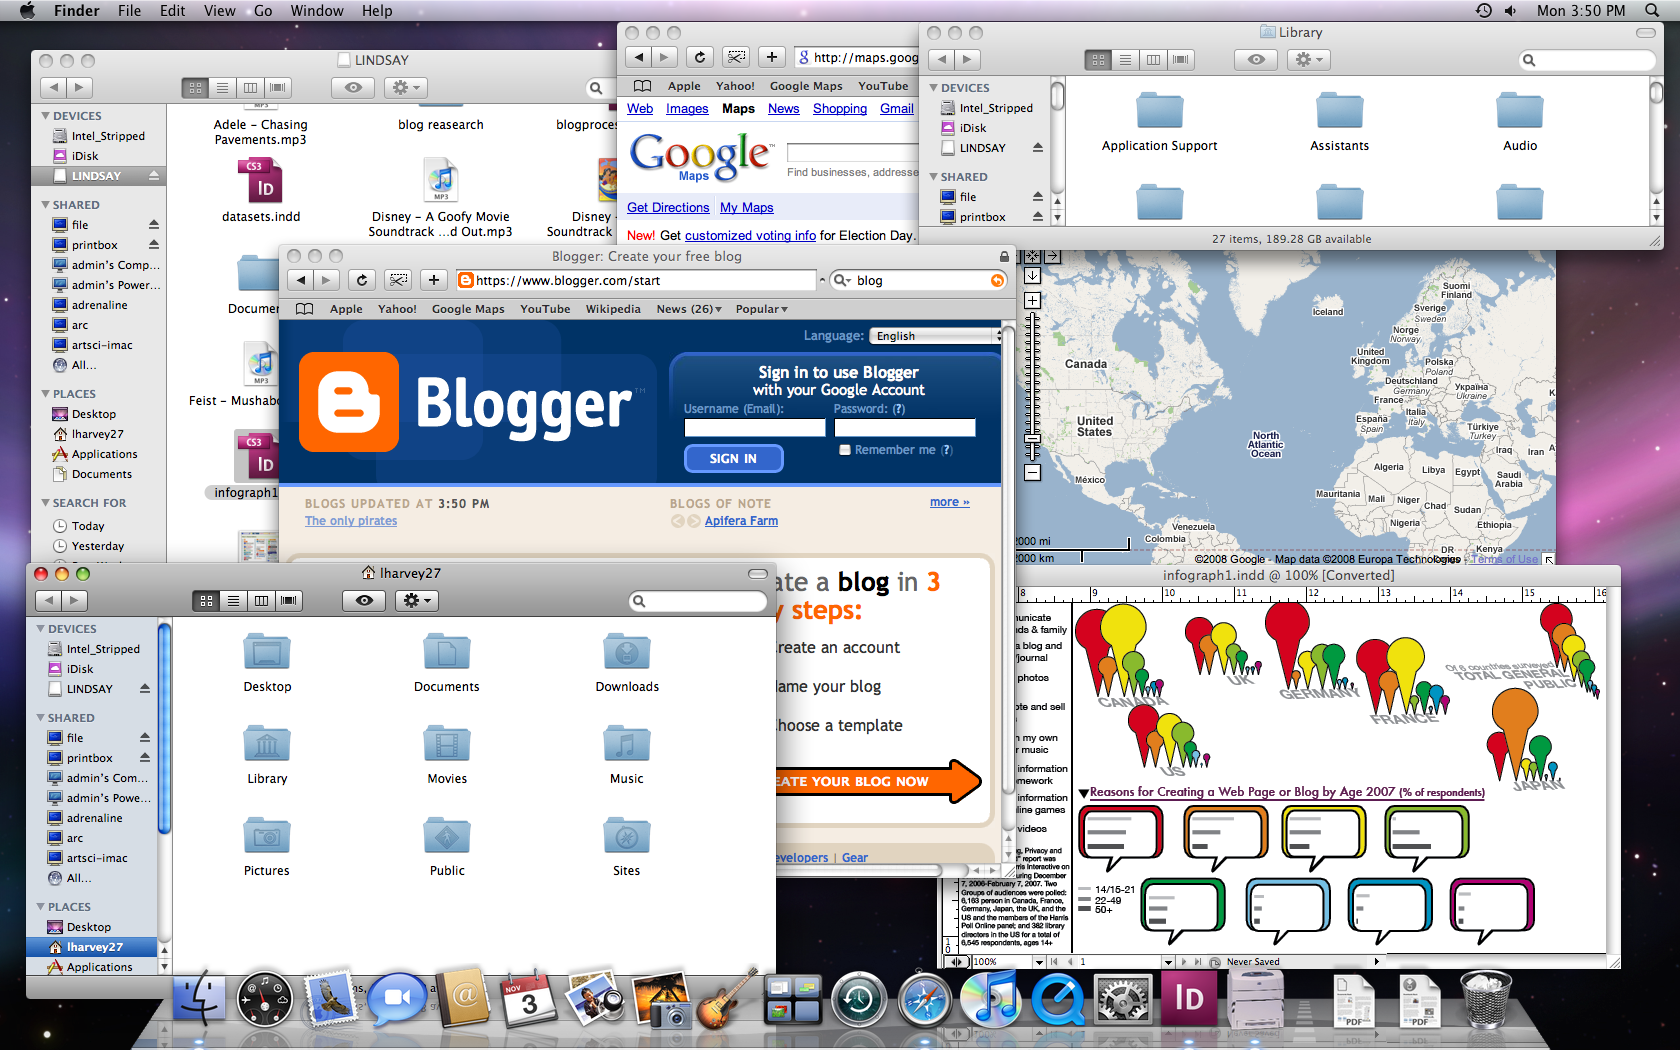Click Safari compass icon in Dock
This screenshot has width=1680, height=1050.
(x=924, y=1000)
